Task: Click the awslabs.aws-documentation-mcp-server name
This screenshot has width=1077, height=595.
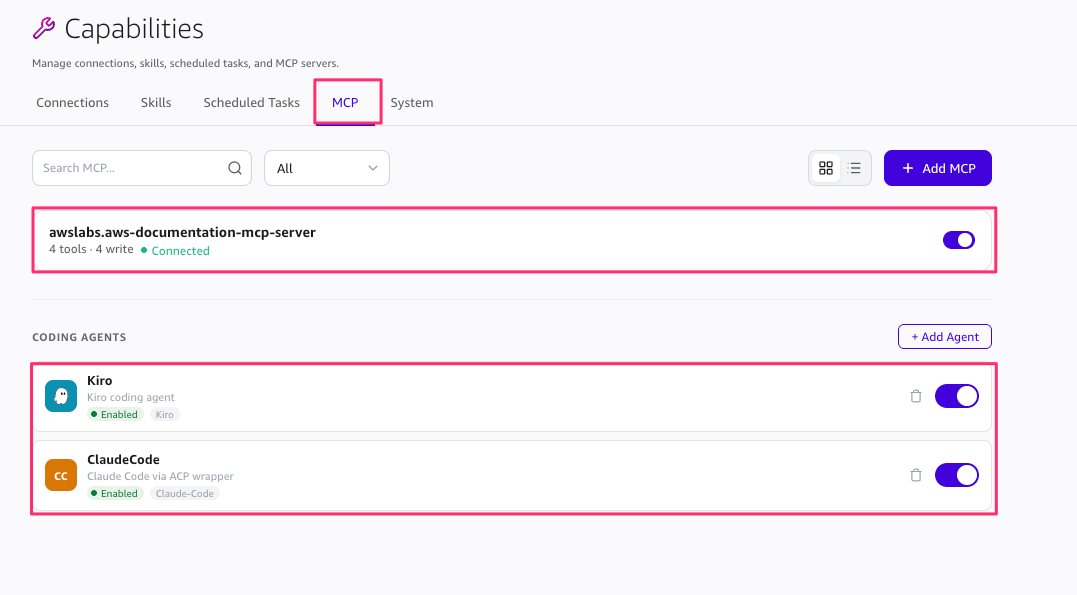Action: point(182,232)
